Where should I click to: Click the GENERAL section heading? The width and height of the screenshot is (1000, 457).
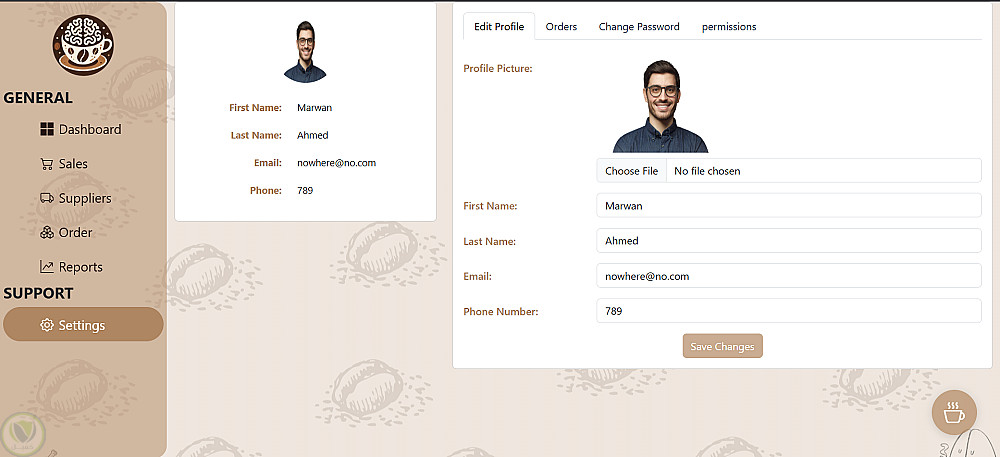(x=38, y=98)
